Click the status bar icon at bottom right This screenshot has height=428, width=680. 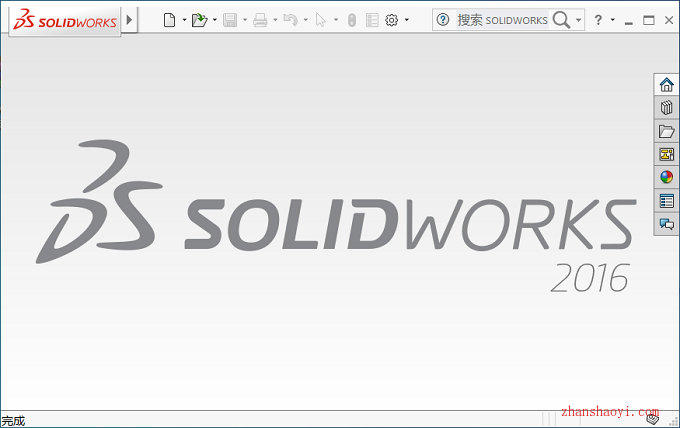[653, 420]
